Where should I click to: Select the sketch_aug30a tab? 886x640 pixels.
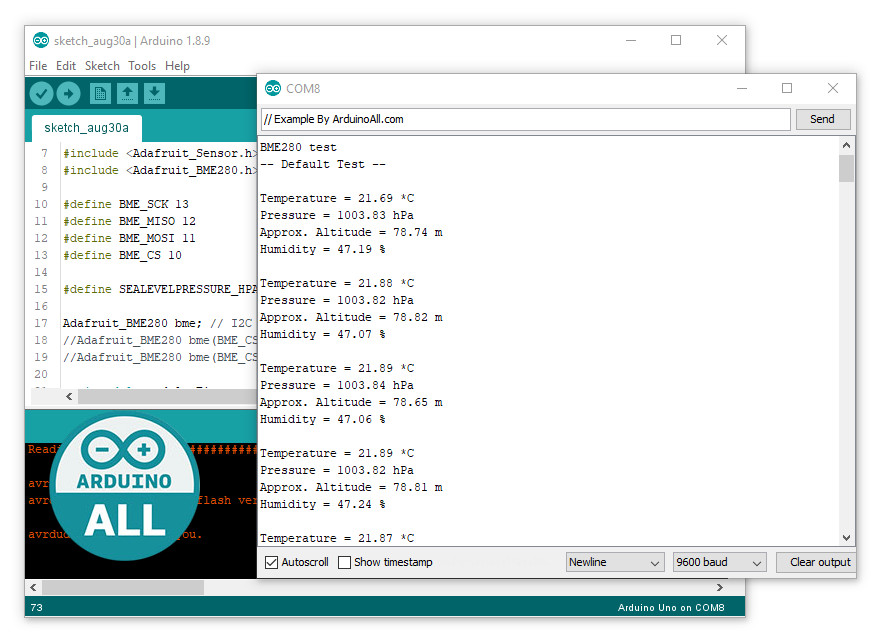point(86,128)
